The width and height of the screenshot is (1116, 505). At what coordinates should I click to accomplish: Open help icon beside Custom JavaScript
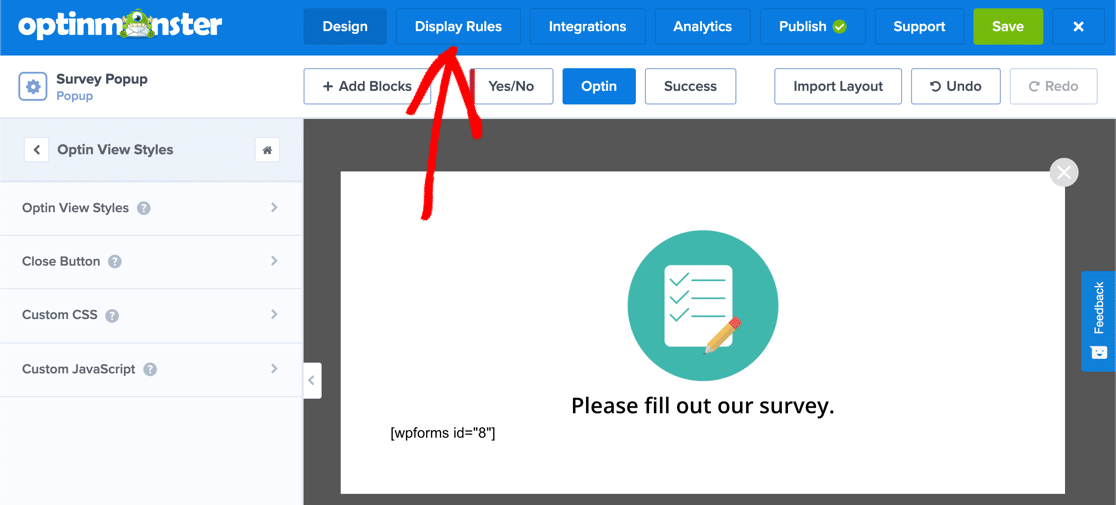(149, 370)
